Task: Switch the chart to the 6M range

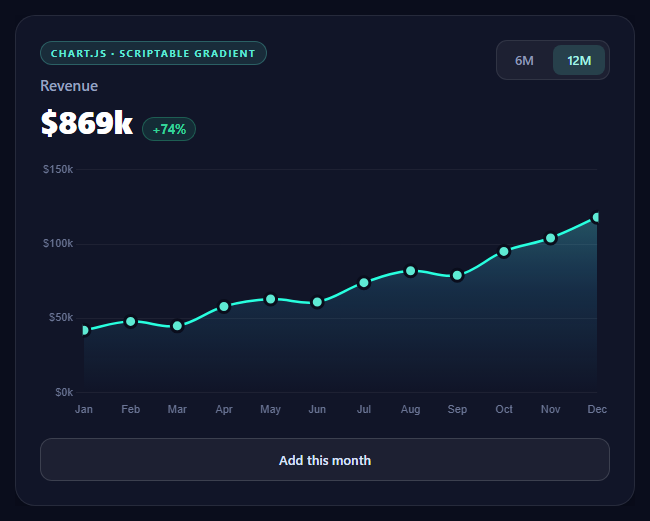Action: [x=524, y=61]
